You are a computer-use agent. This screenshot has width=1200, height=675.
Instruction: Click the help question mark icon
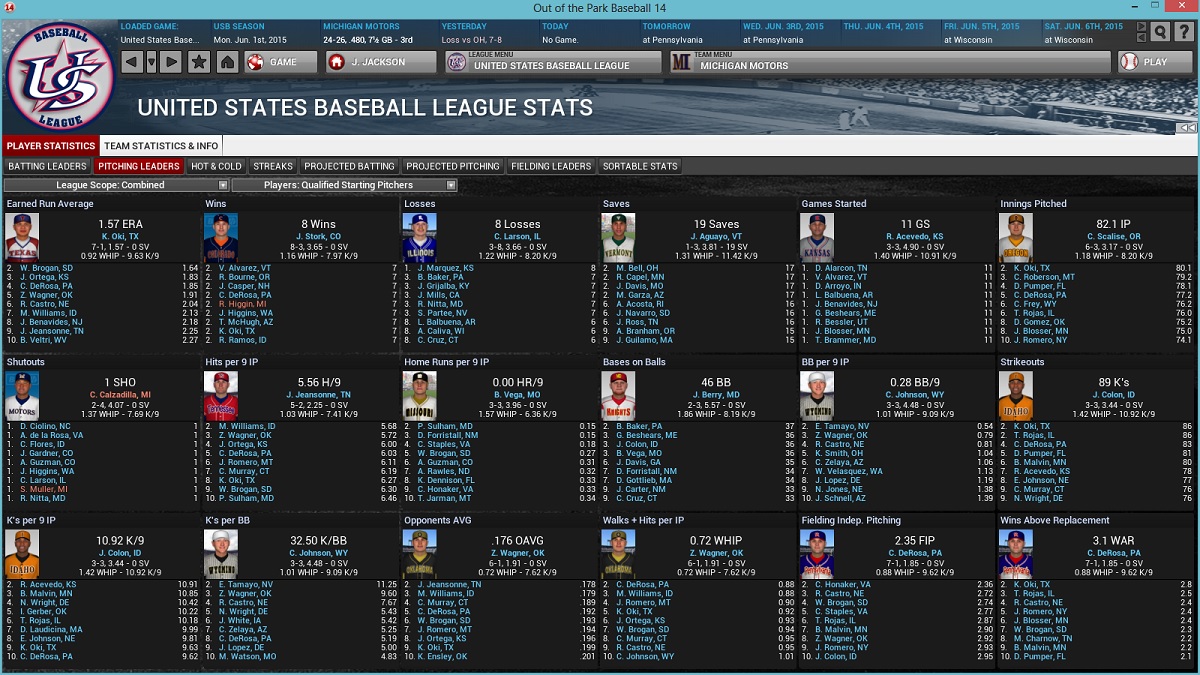point(1183,32)
